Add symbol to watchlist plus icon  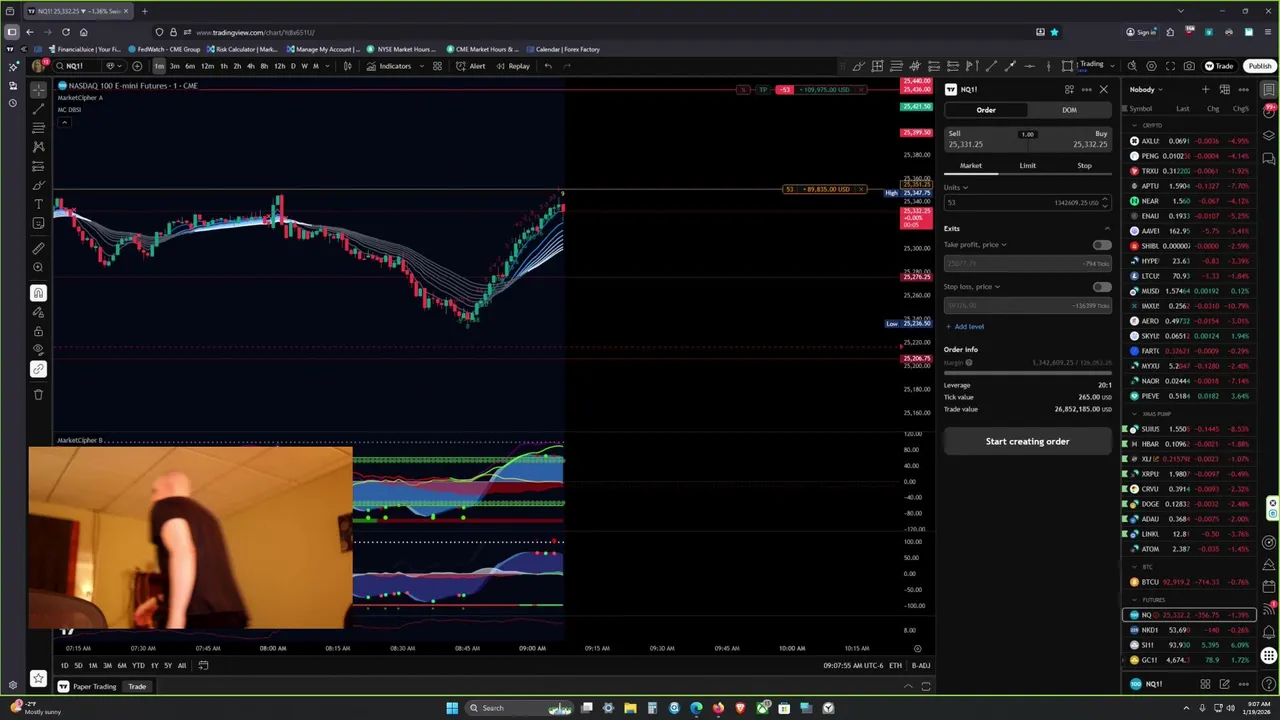tap(1205, 90)
